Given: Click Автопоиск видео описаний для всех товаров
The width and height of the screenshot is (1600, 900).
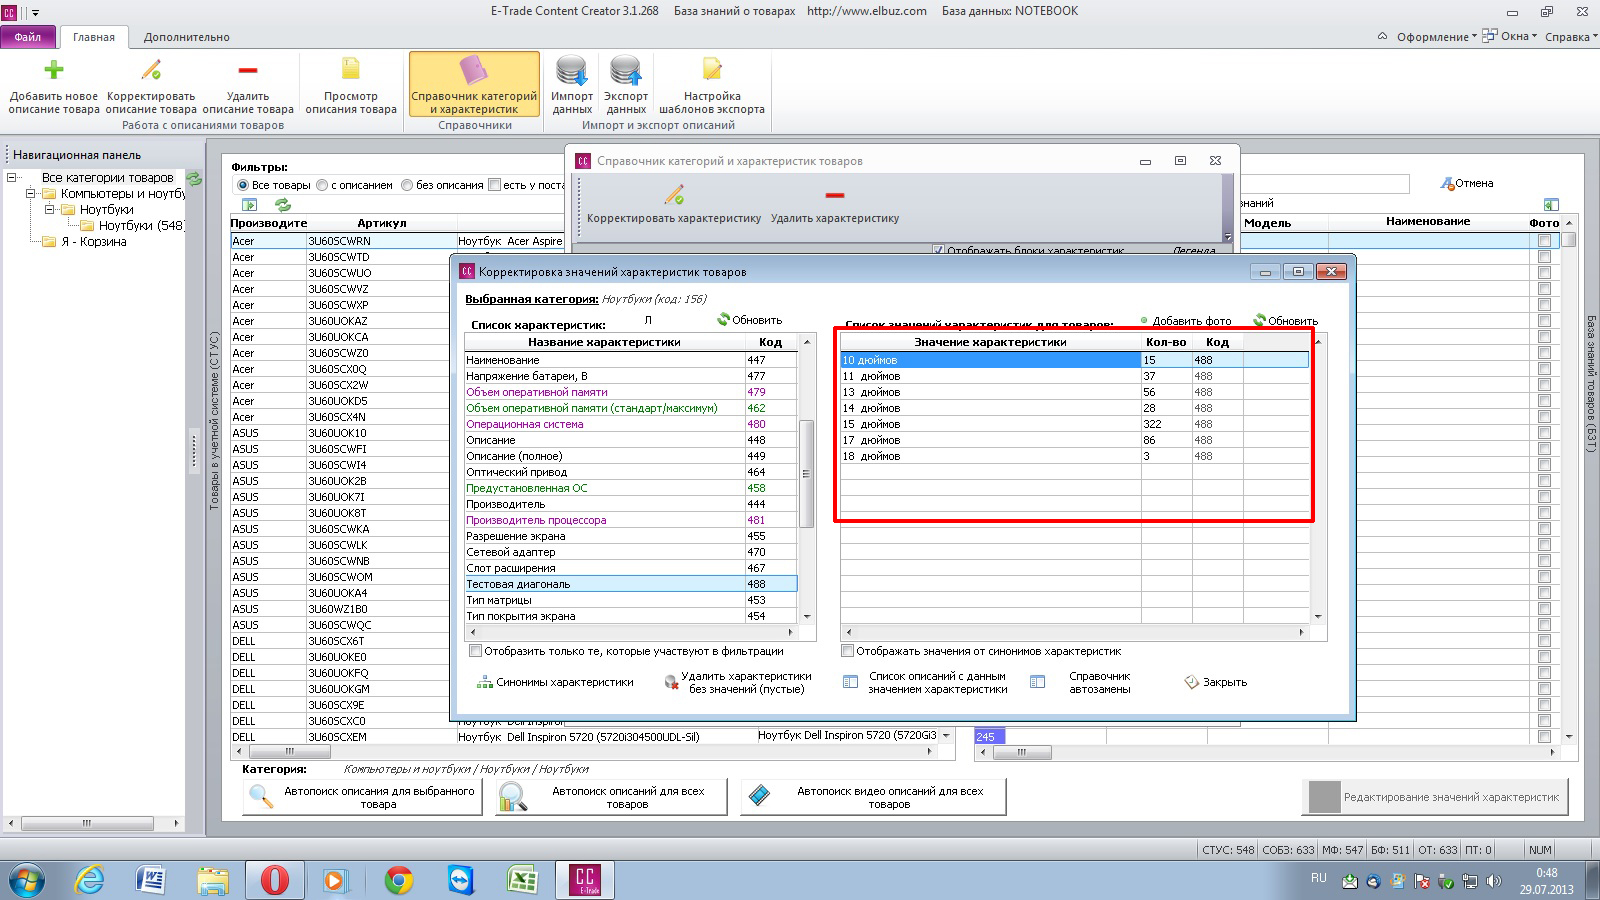Looking at the screenshot, I should click(873, 797).
